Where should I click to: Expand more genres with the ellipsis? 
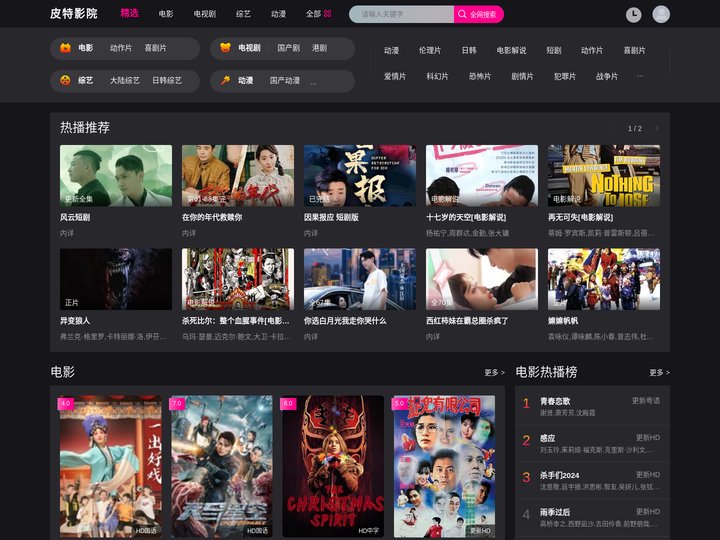pos(640,76)
